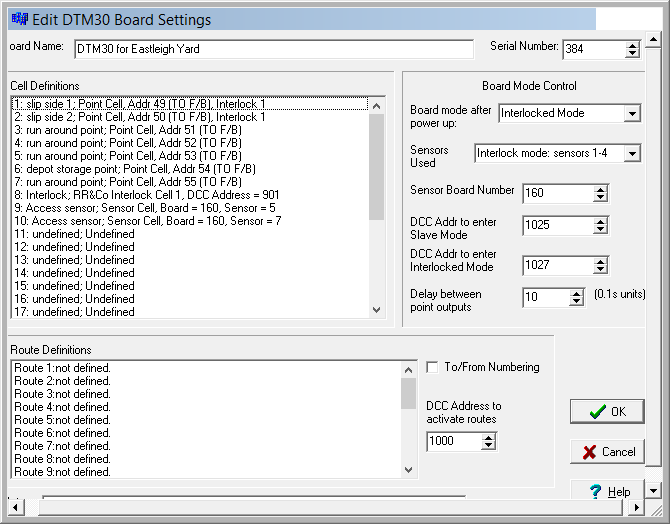Decrease the DCC Addr Interlocked Mode value
Screen dimensions: 670x524
click(x=597, y=270)
